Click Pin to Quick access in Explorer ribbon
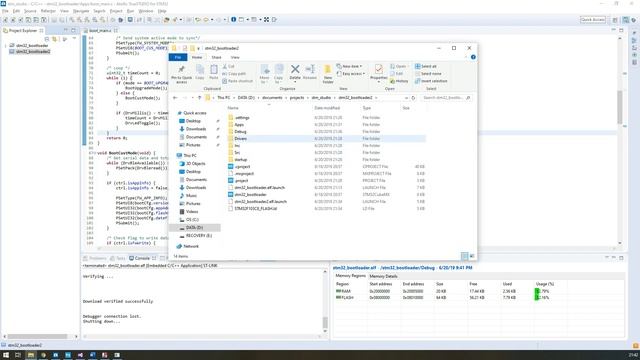 tap(181, 74)
